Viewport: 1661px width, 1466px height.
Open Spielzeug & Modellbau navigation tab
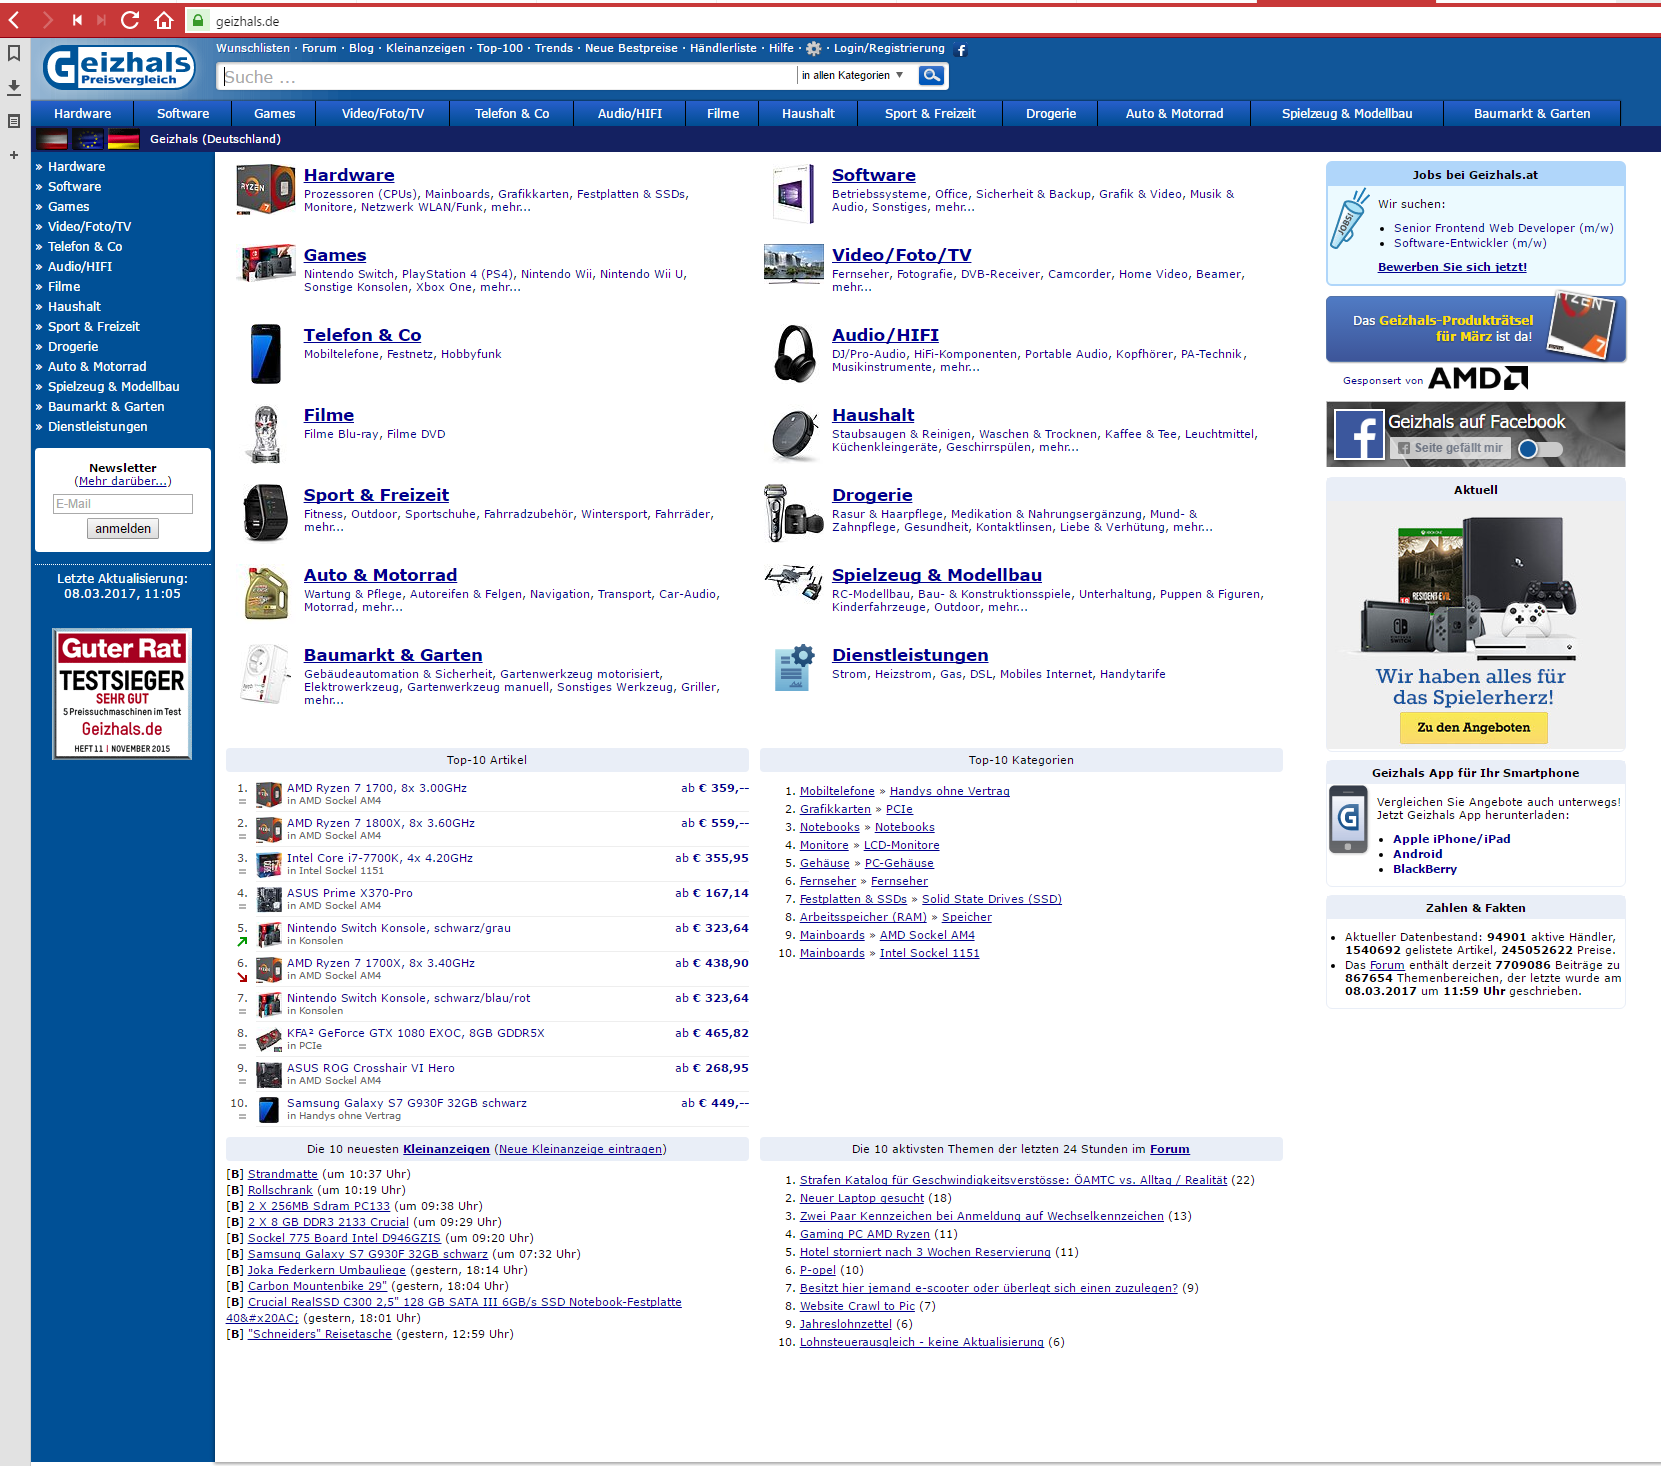tap(1347, 114)
